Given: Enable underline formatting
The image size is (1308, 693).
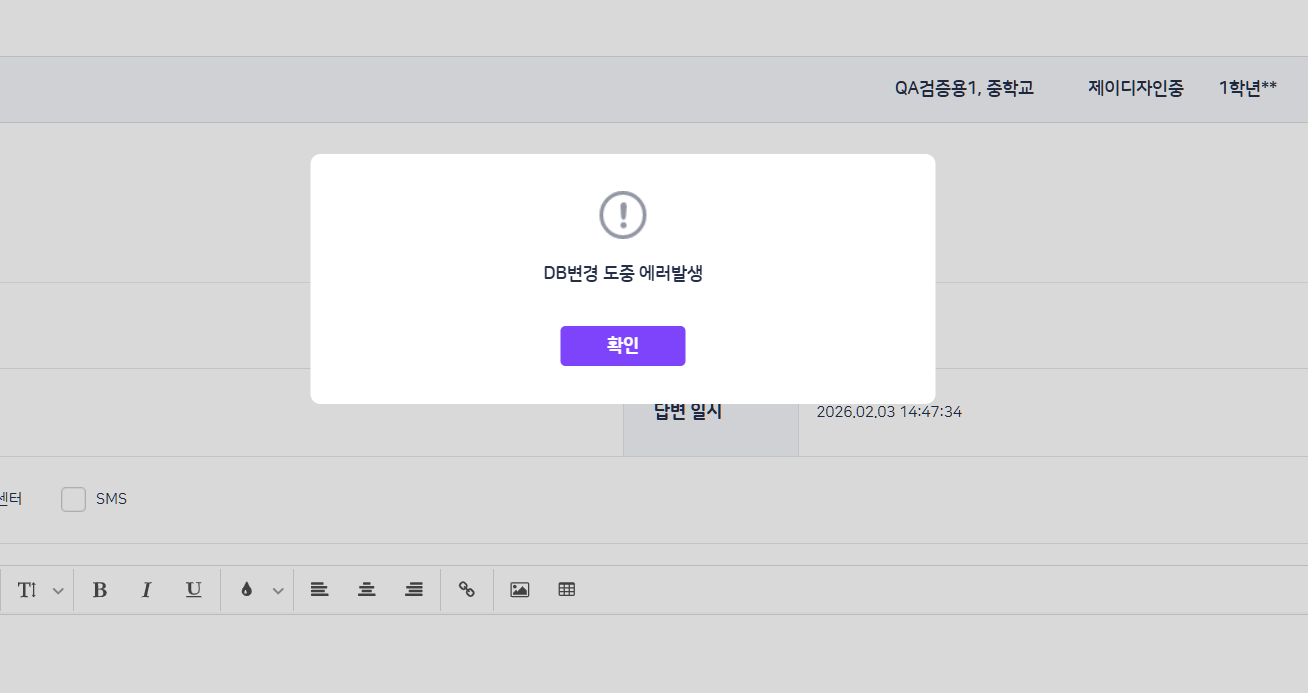Looking at the screenshot, I should (x=193, y=590).
